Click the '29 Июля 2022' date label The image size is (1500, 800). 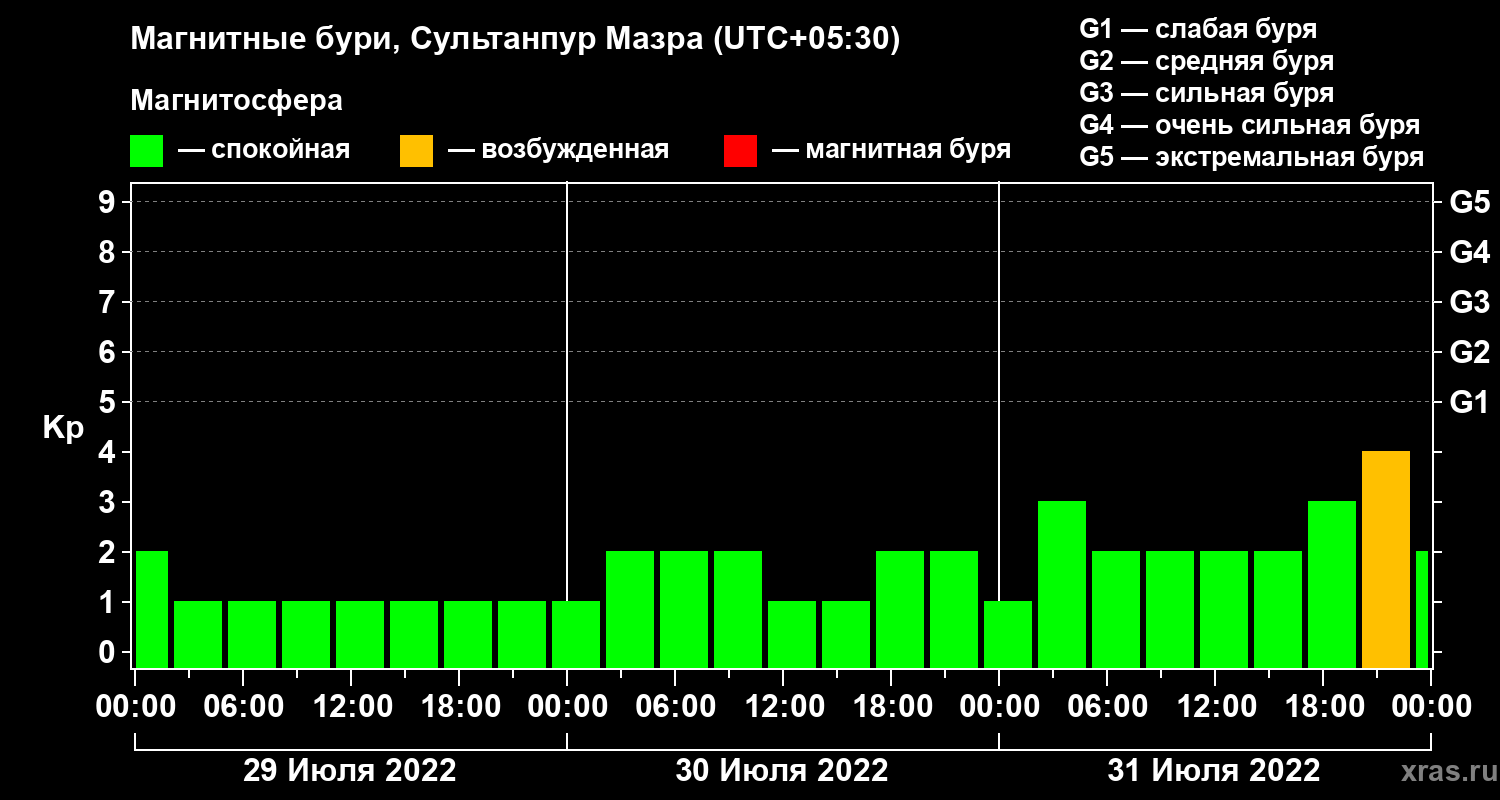pyautogui.click(x=350, y=771)
